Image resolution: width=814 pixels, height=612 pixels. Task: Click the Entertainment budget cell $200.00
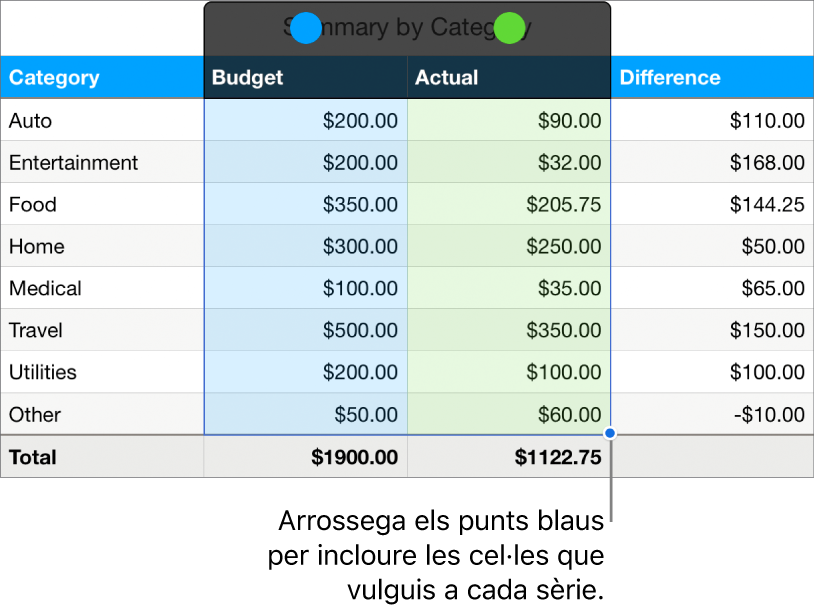[x=305, y=163]
